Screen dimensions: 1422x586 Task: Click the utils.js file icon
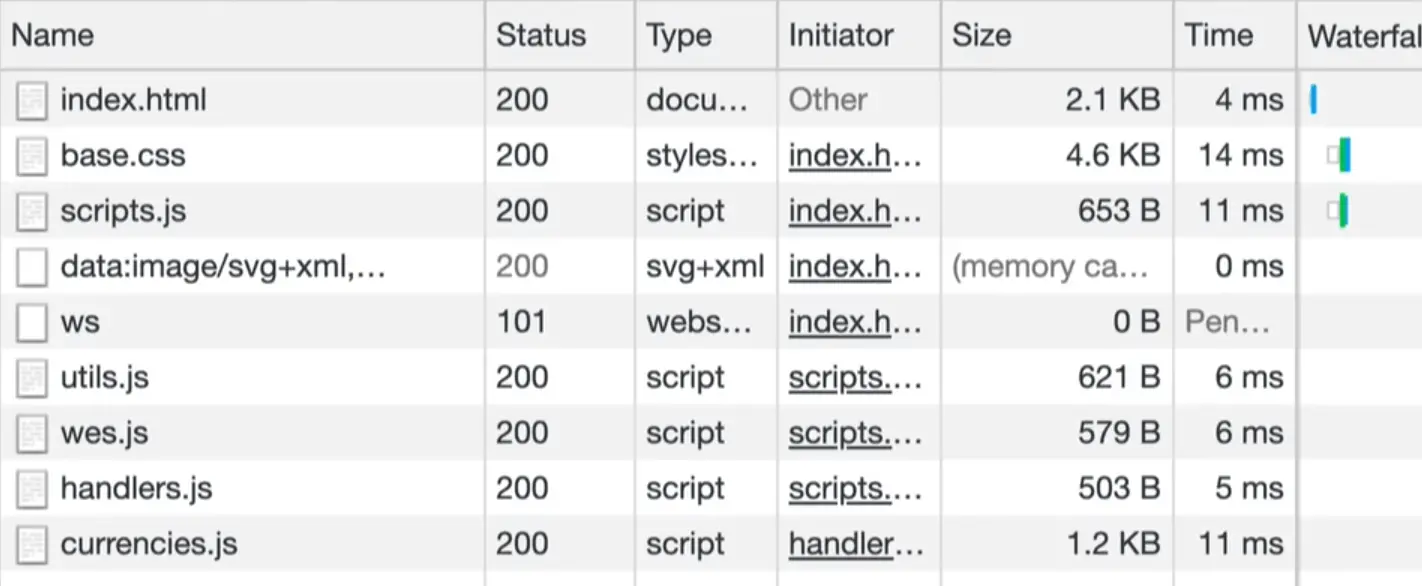point(32,379)
